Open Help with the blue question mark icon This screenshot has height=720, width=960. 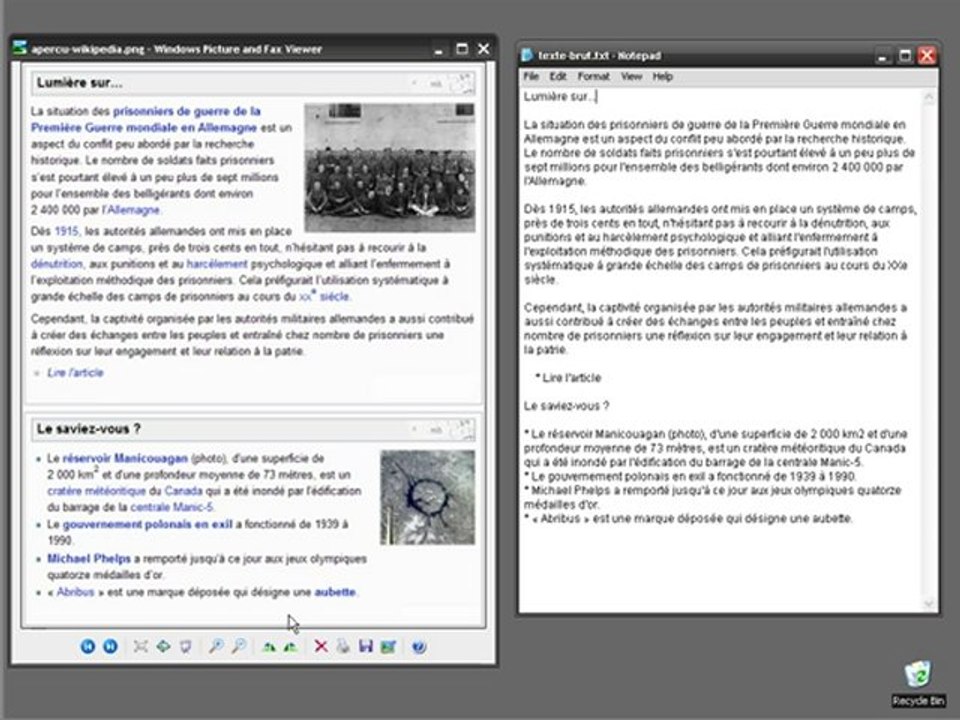coord(419,646)
